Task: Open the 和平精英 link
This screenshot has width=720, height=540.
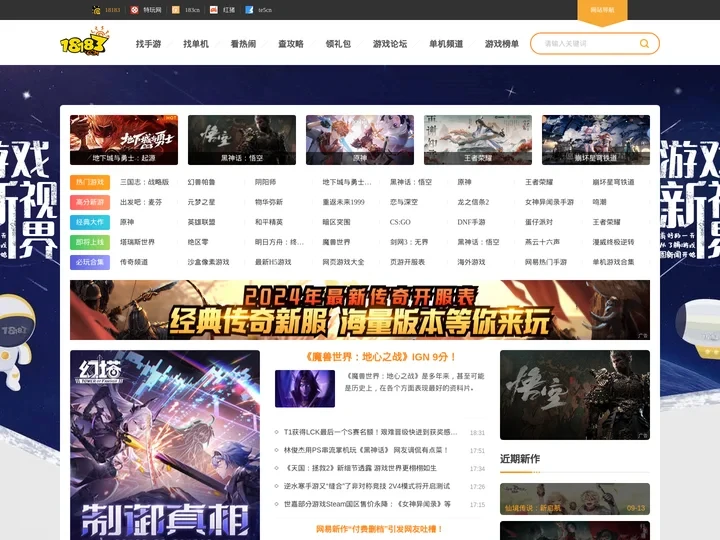Action: tap(269, 222)
